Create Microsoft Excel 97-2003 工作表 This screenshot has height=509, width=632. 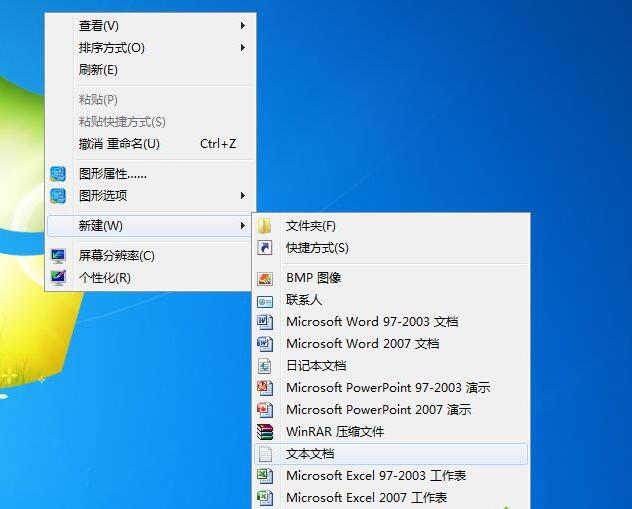(x=391, y=476)
